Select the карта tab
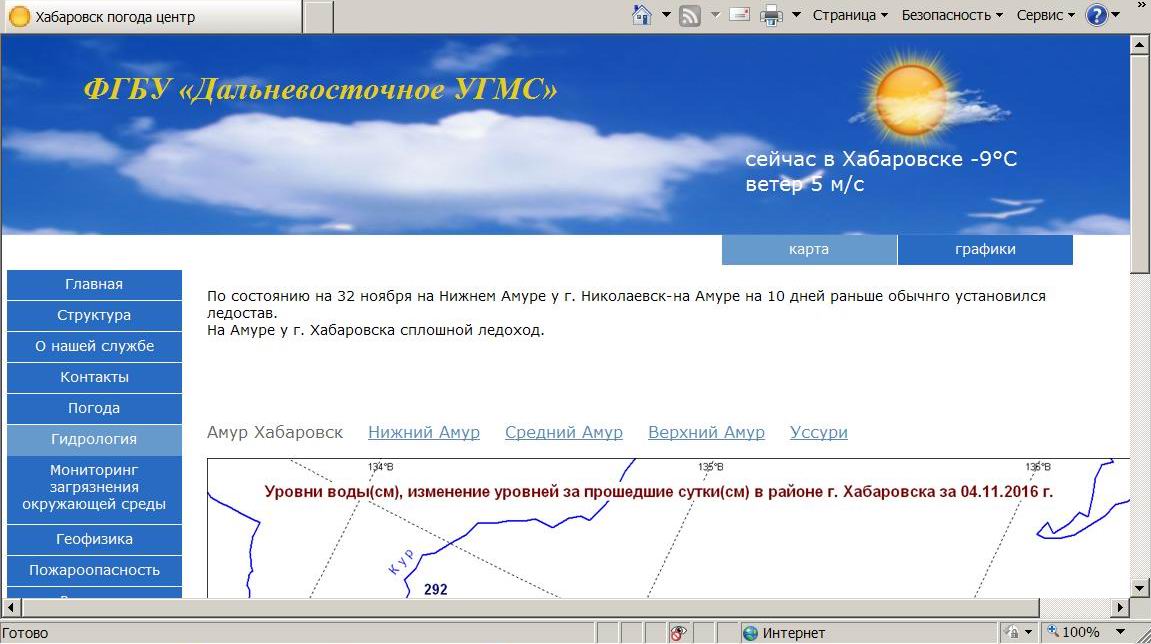The image size is (1151, 644). [809, 250]
